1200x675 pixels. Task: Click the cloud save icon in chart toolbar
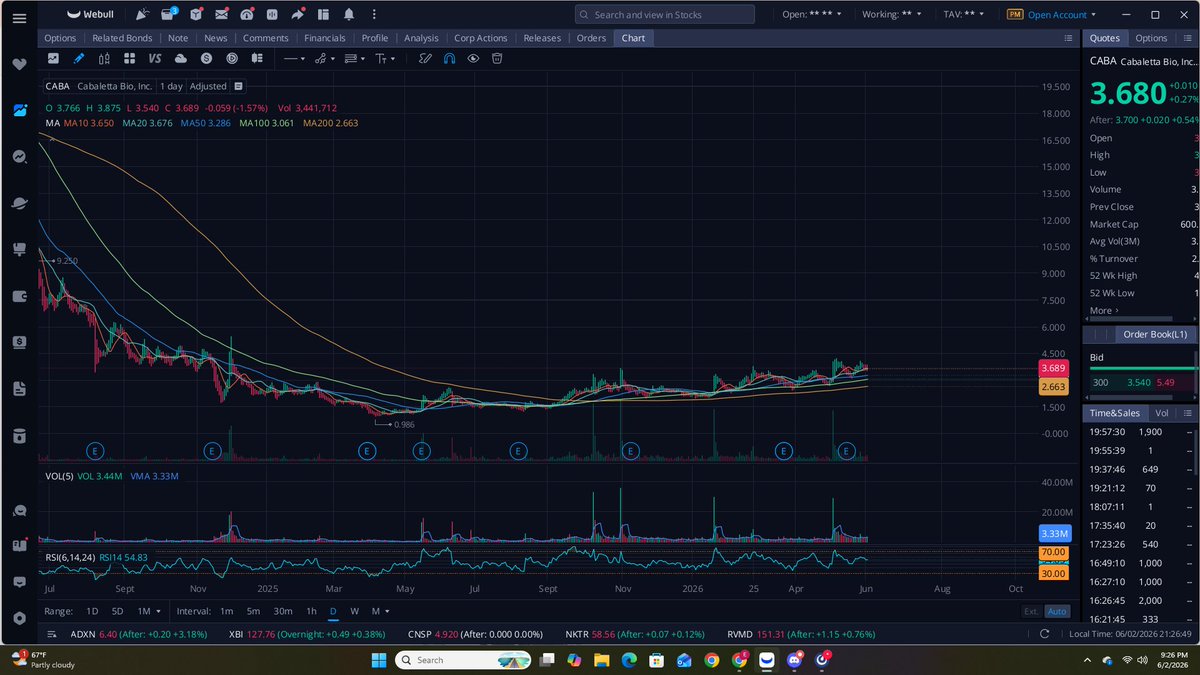[x=180, y=59]
